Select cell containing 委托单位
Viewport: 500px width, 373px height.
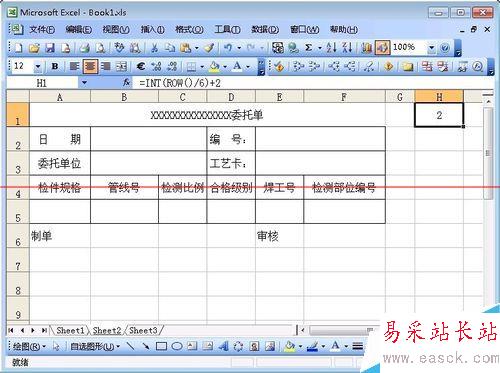click(x=60, y=163)
